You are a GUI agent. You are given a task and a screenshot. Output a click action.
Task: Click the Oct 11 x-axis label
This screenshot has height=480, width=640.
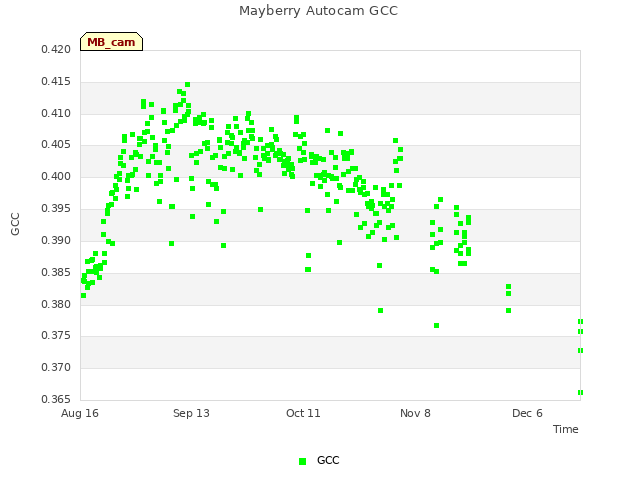(x=303, y=413)
